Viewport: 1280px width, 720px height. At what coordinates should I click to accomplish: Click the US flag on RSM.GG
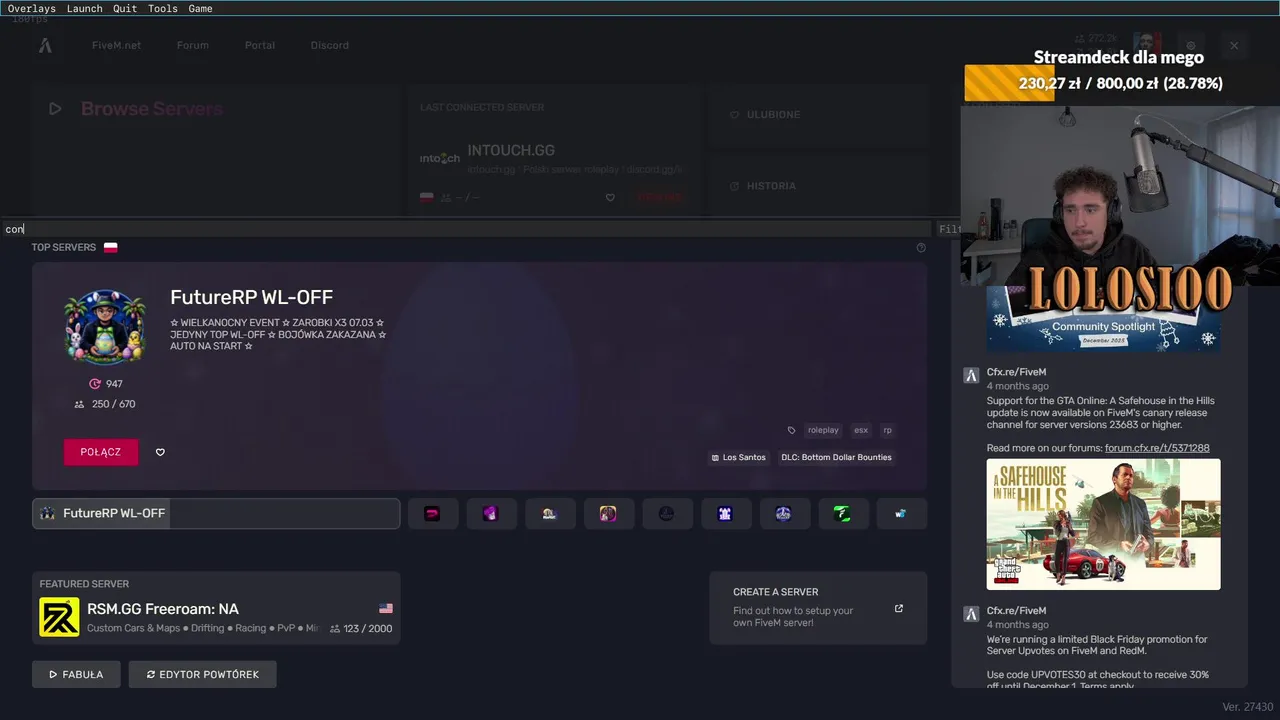click(386, 608)
